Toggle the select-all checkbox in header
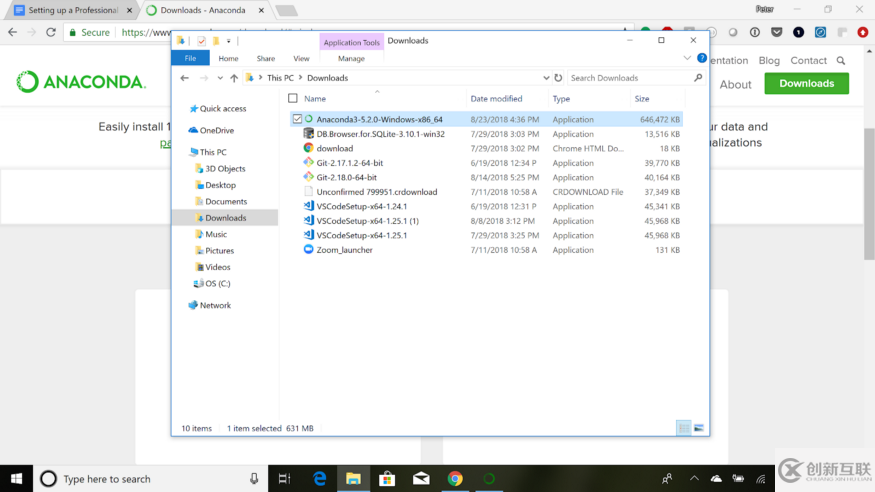This screenshot has width=875, height=492. (x=293, y=99)
